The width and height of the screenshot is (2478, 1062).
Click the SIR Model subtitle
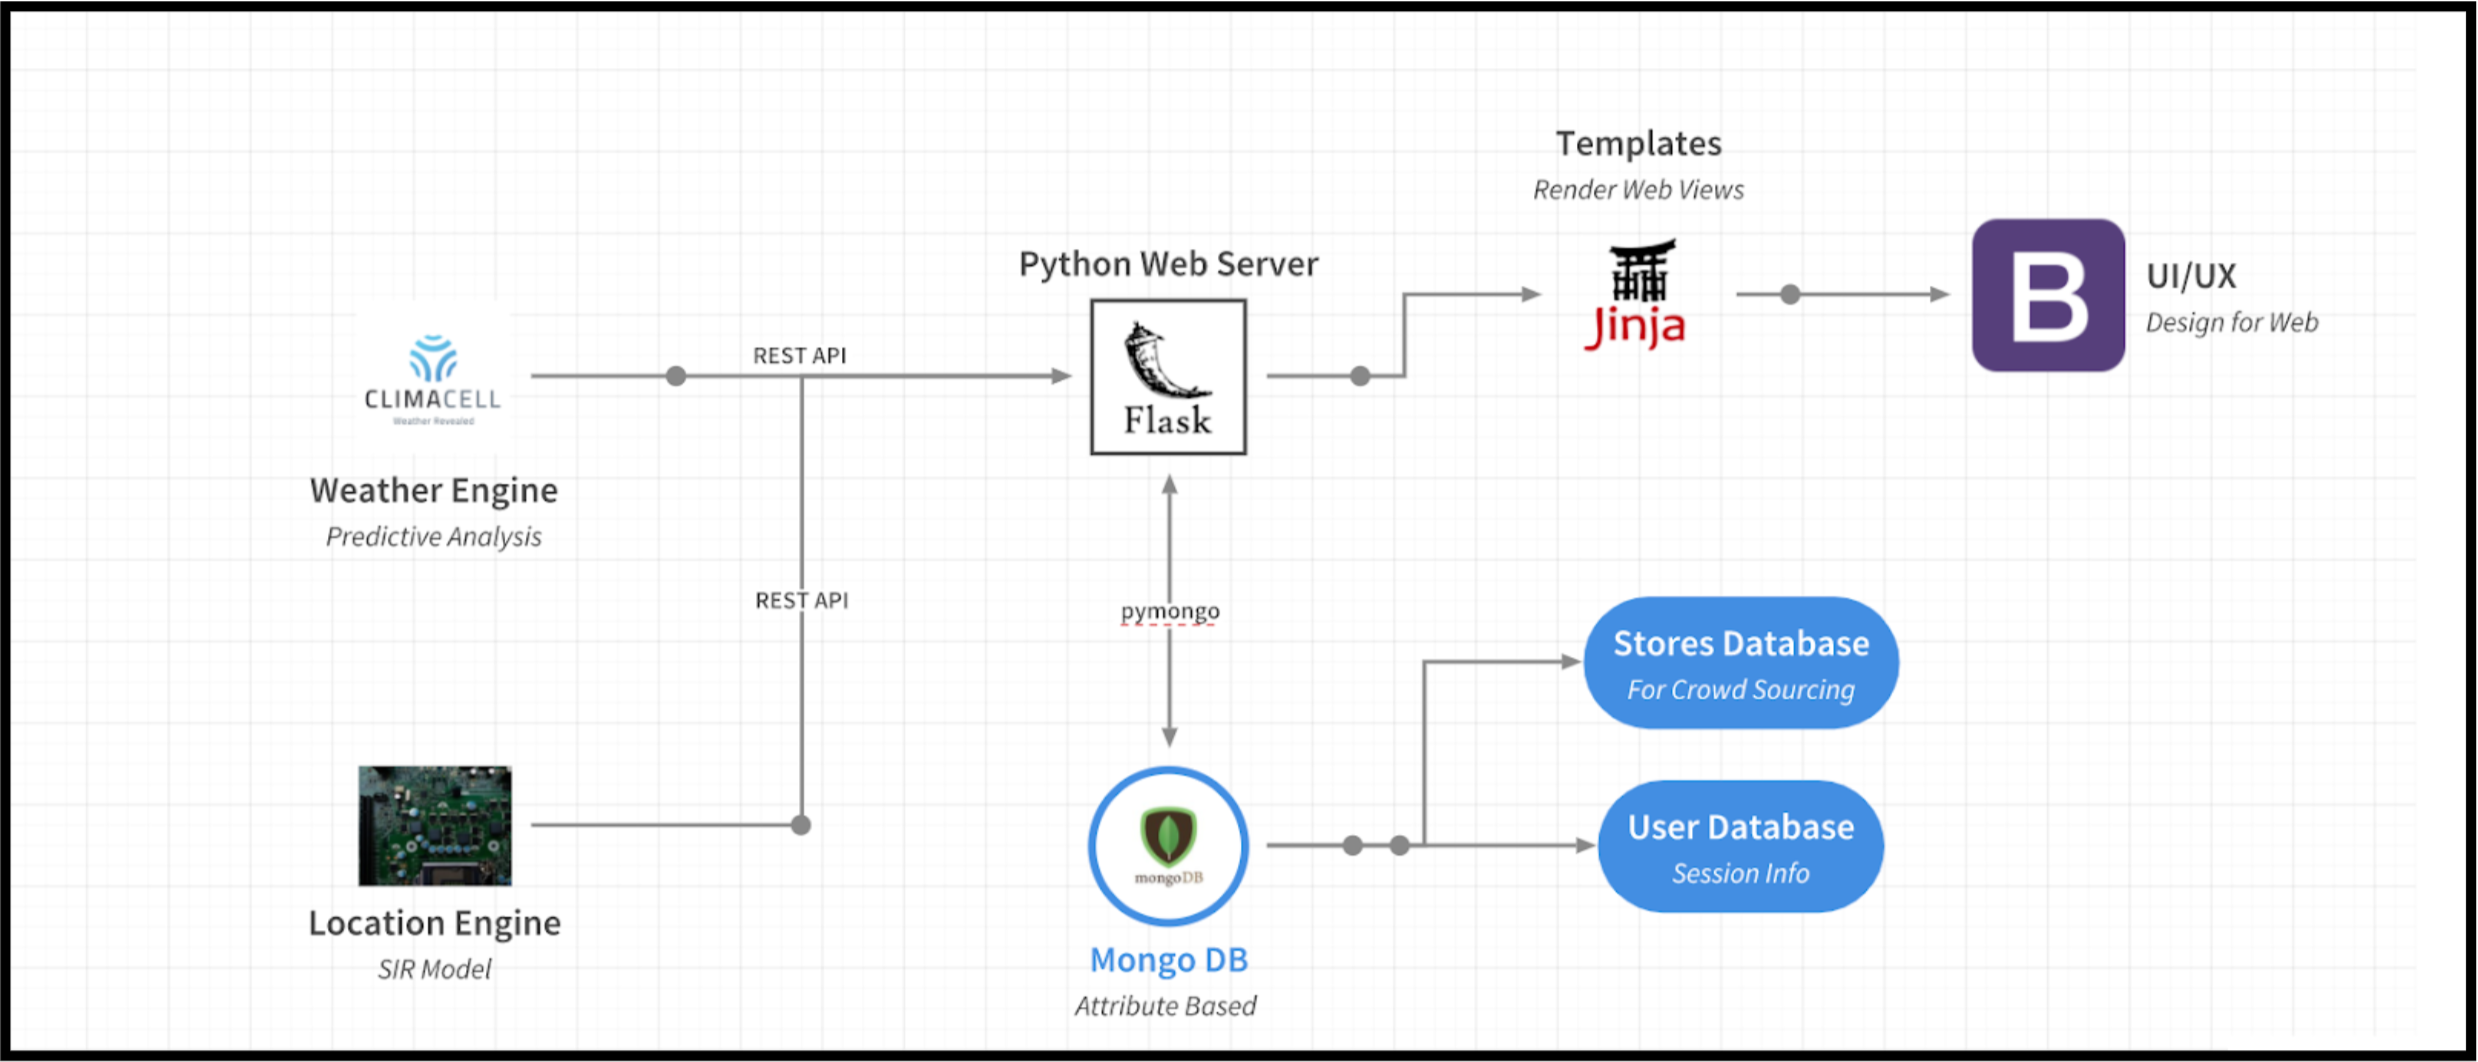point(434,969)
